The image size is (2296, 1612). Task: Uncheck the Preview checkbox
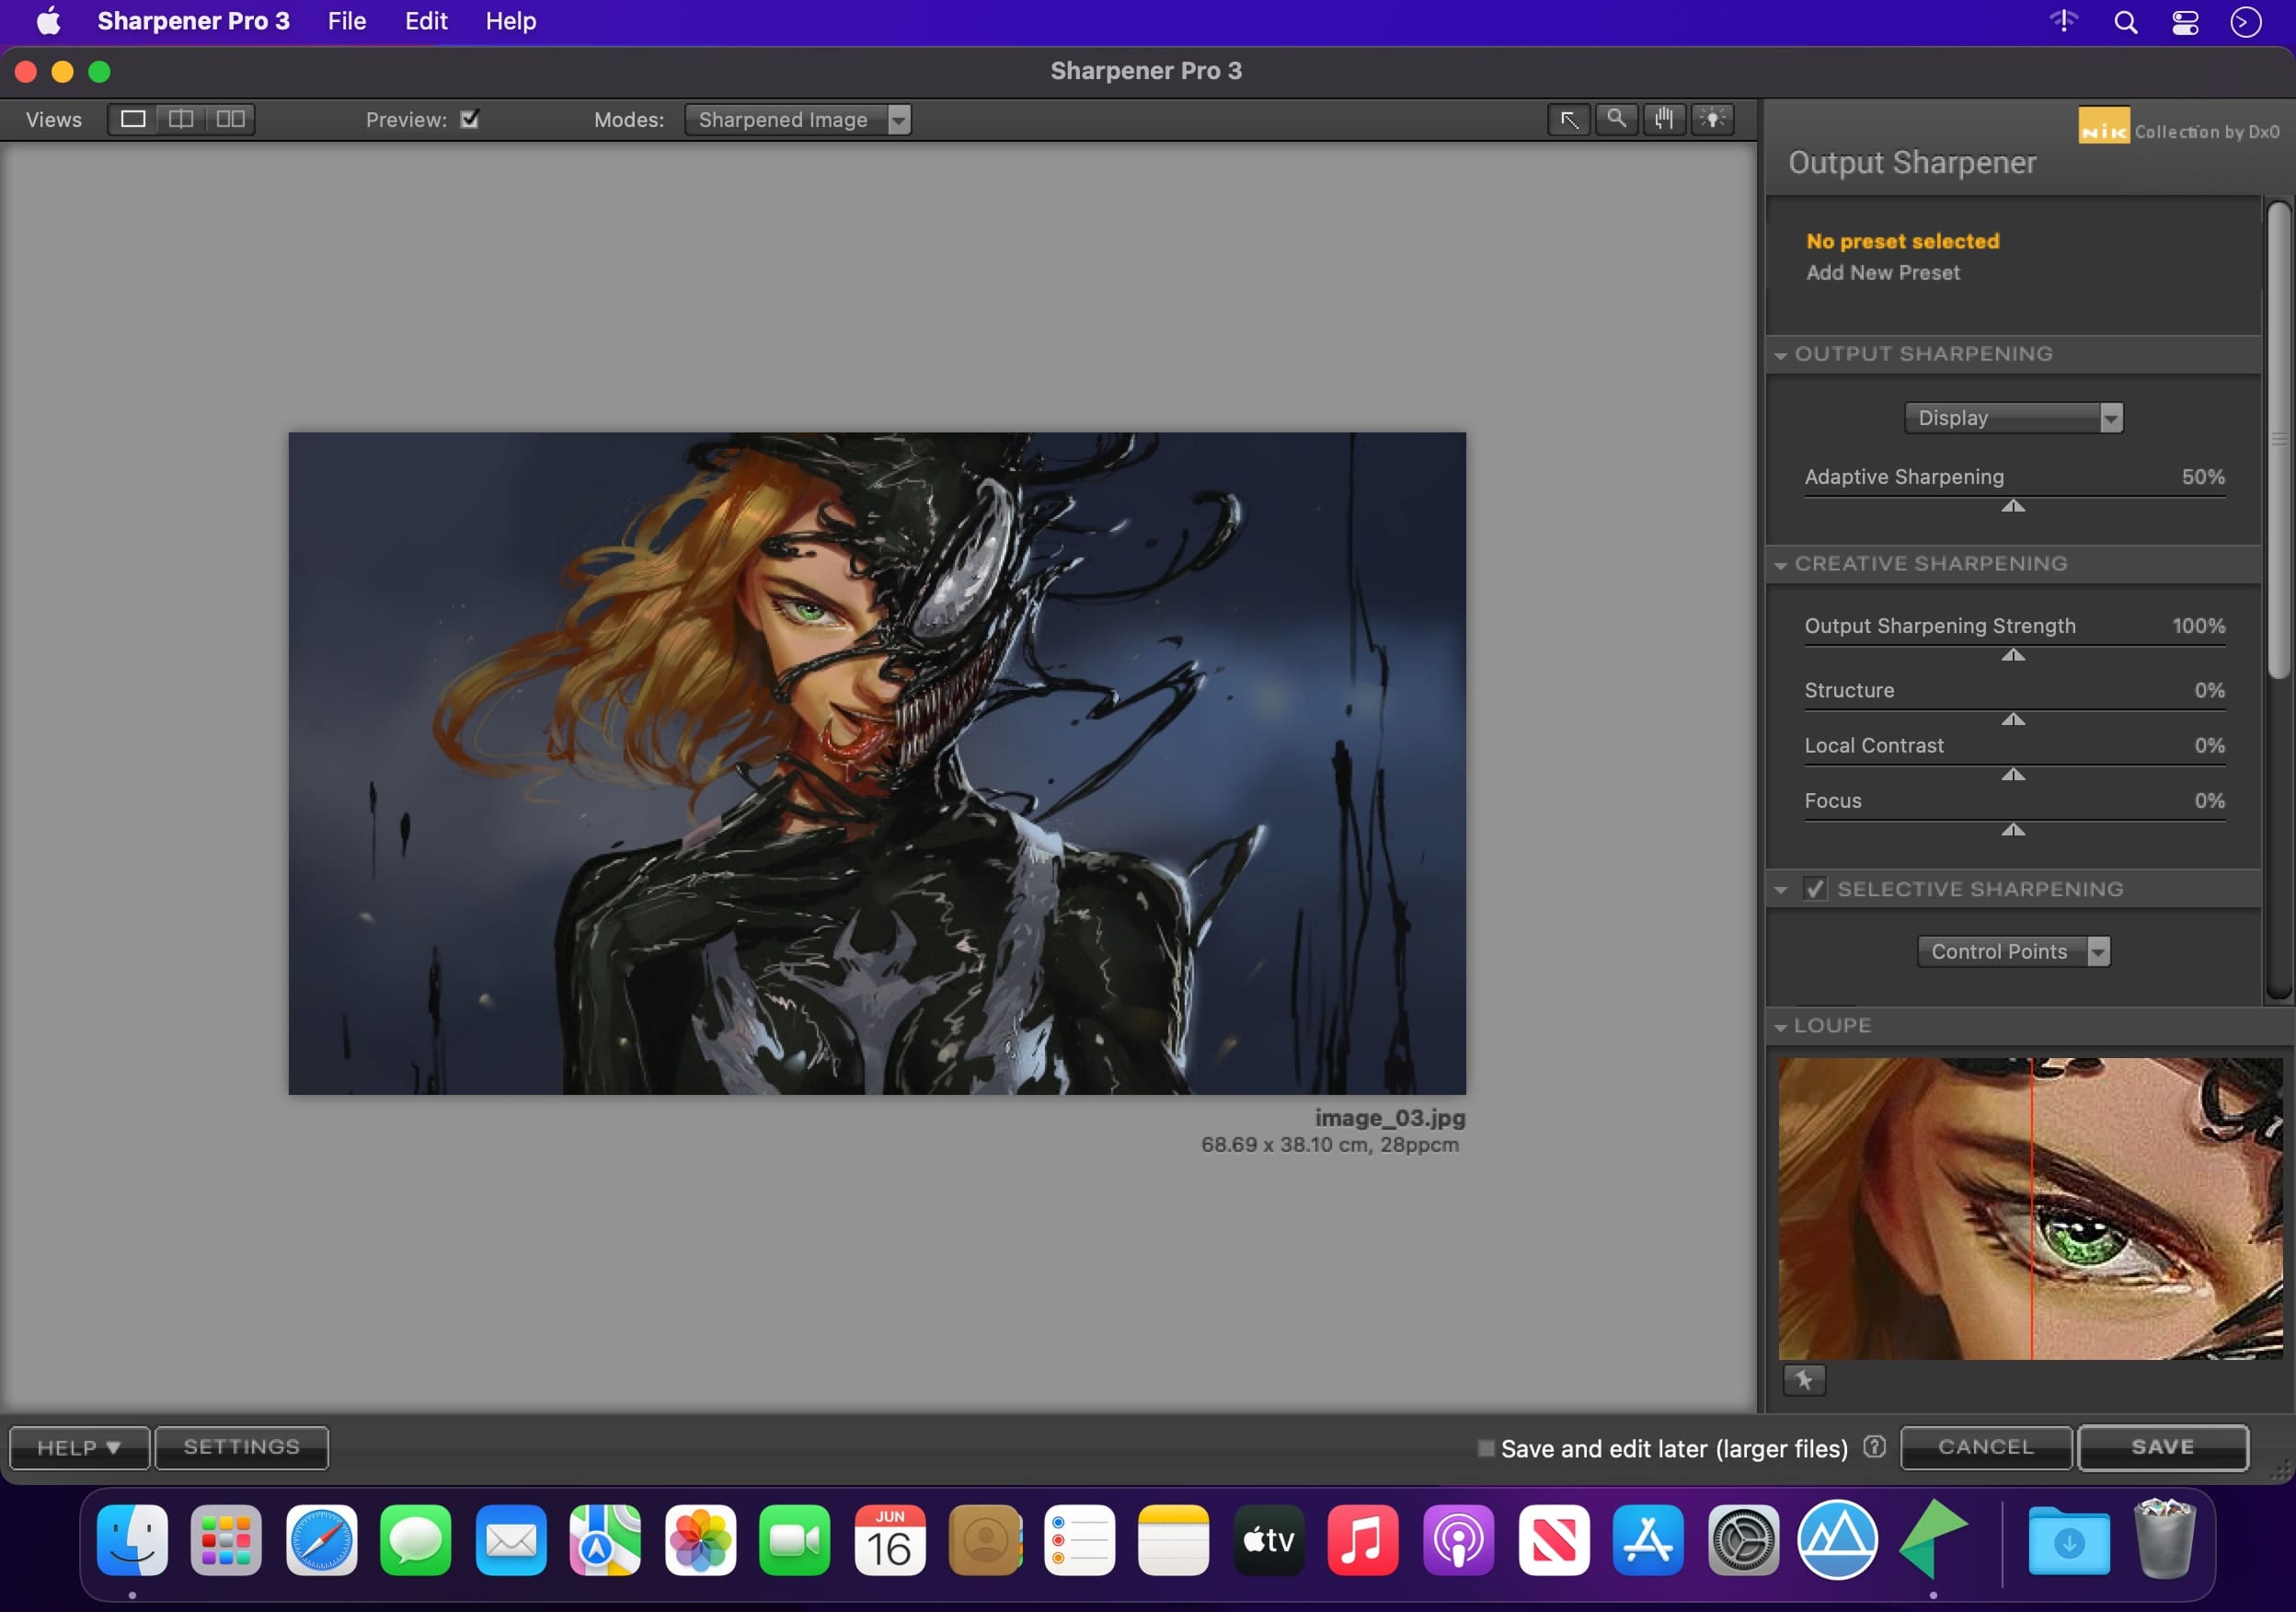(470, 119)
